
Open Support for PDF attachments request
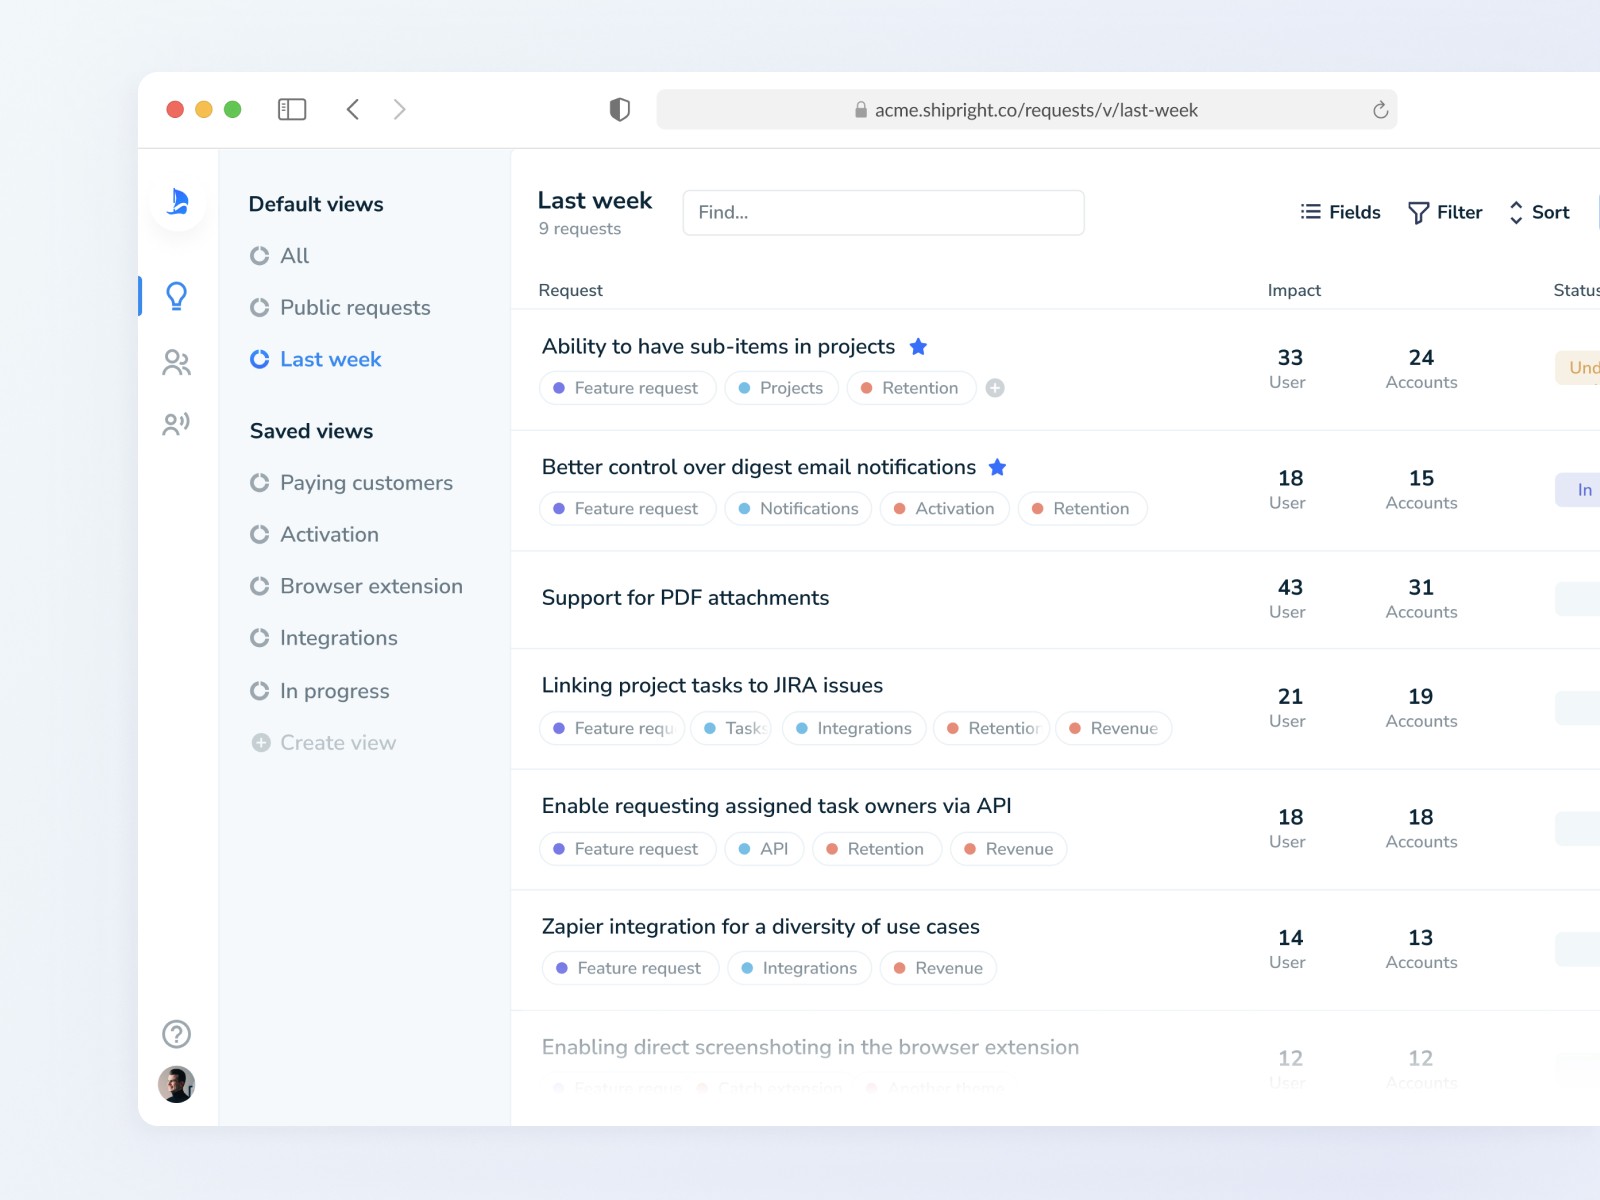(x=685, y=598)
